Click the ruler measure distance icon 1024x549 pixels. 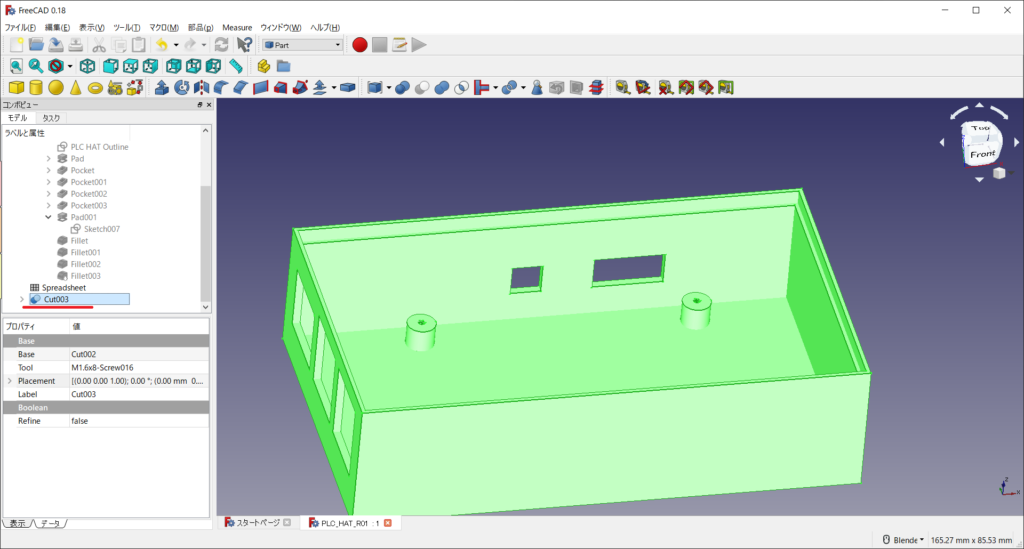236,66
